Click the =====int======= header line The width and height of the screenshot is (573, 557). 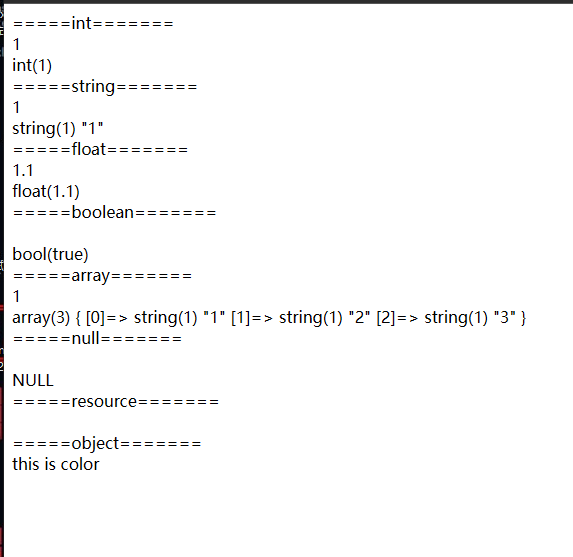tap(93, 23)
